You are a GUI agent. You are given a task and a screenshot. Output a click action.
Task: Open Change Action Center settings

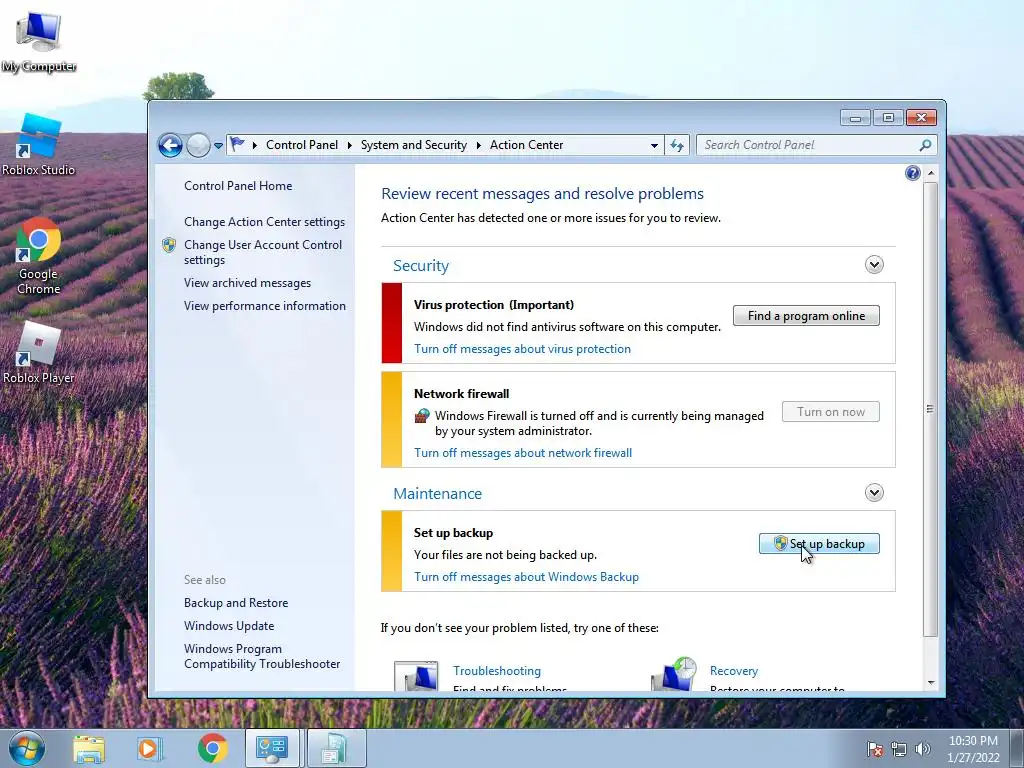pyautogui.click(x=264, y=222)
